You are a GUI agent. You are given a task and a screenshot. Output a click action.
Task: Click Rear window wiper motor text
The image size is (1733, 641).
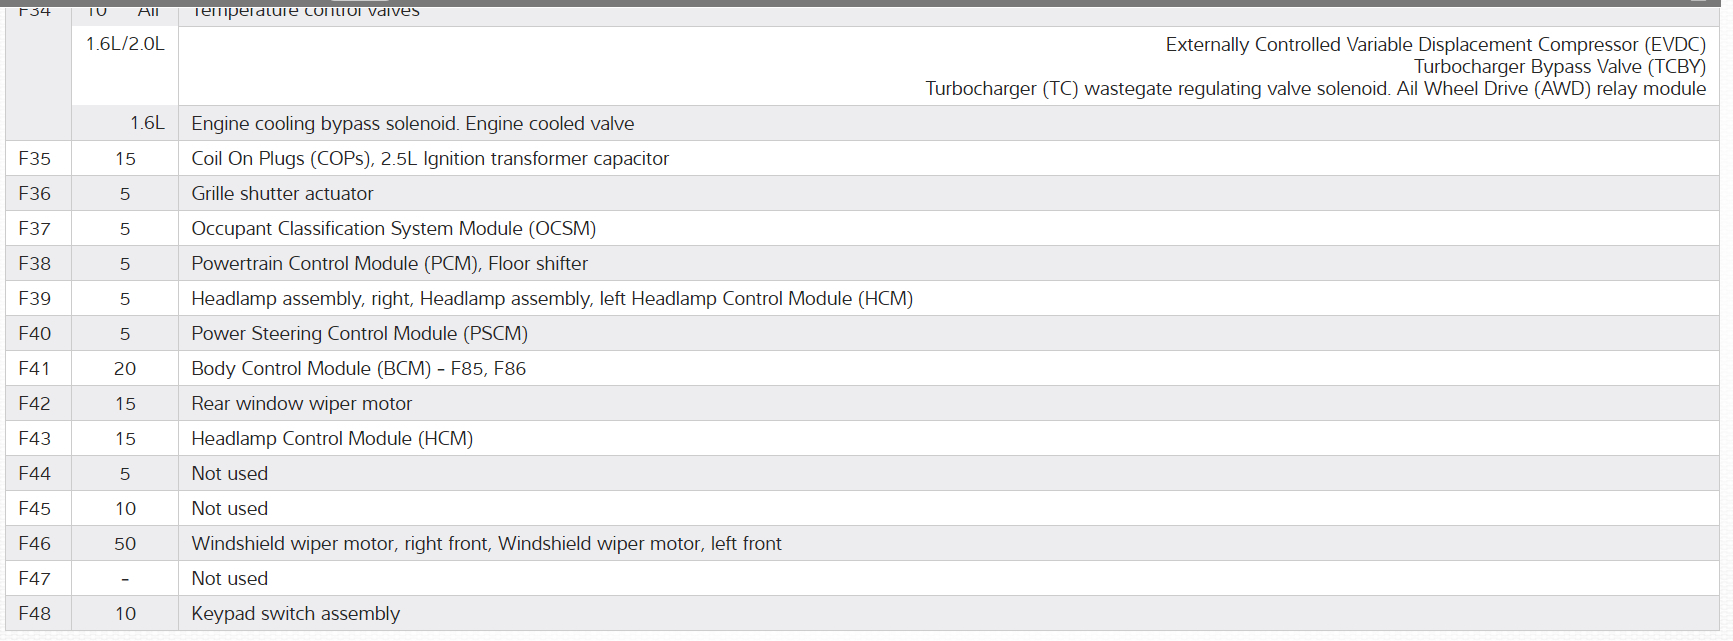coord(301,404)
